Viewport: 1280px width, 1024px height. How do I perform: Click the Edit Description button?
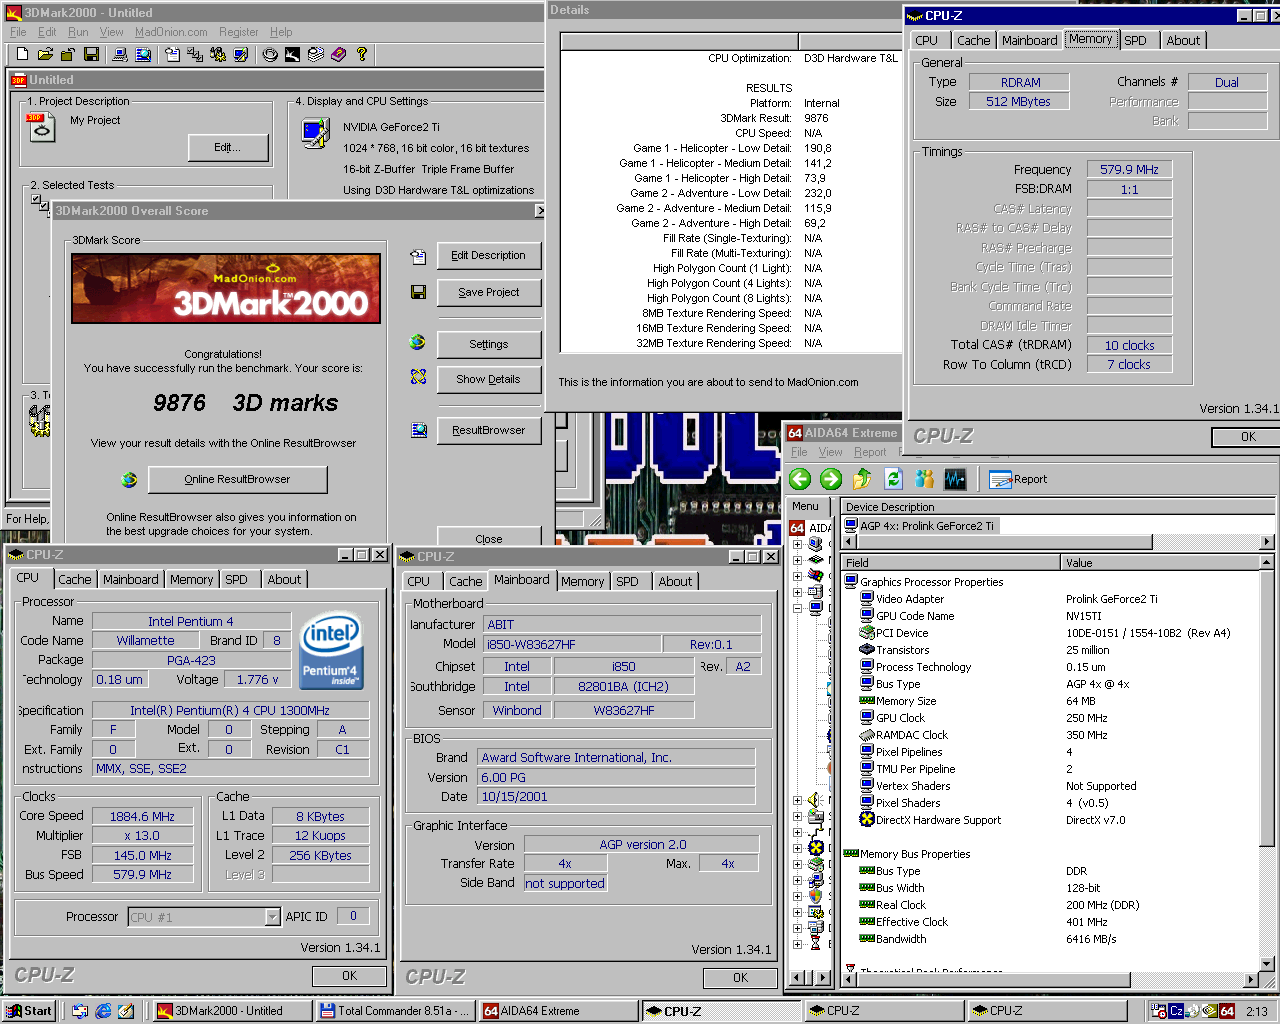point(489,255)
